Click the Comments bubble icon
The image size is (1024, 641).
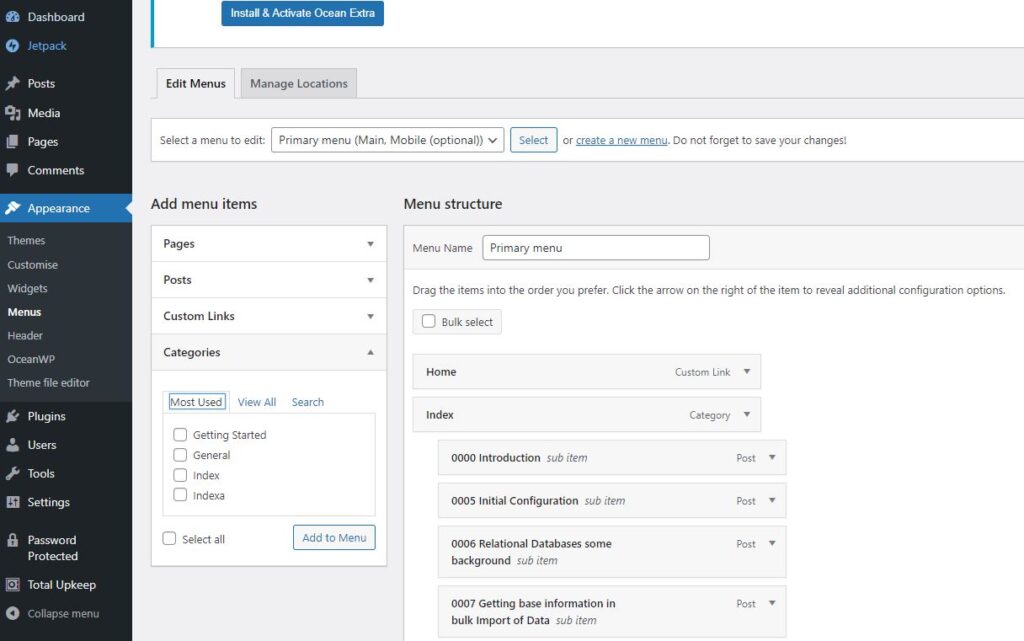tap(12, 170)
